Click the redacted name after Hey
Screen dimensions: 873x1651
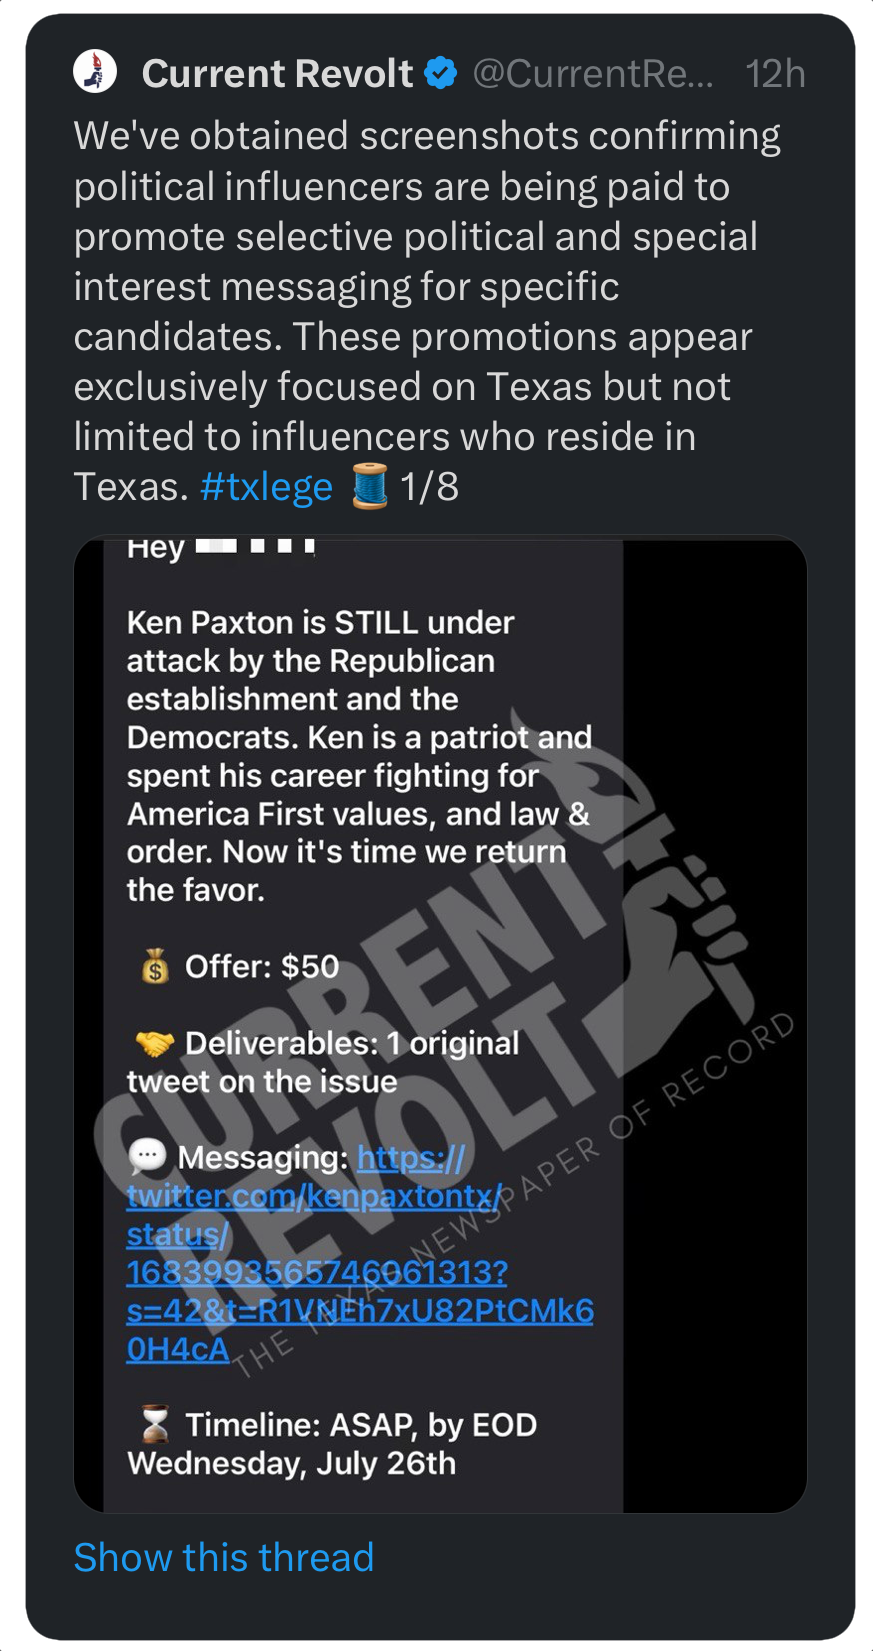256,547
